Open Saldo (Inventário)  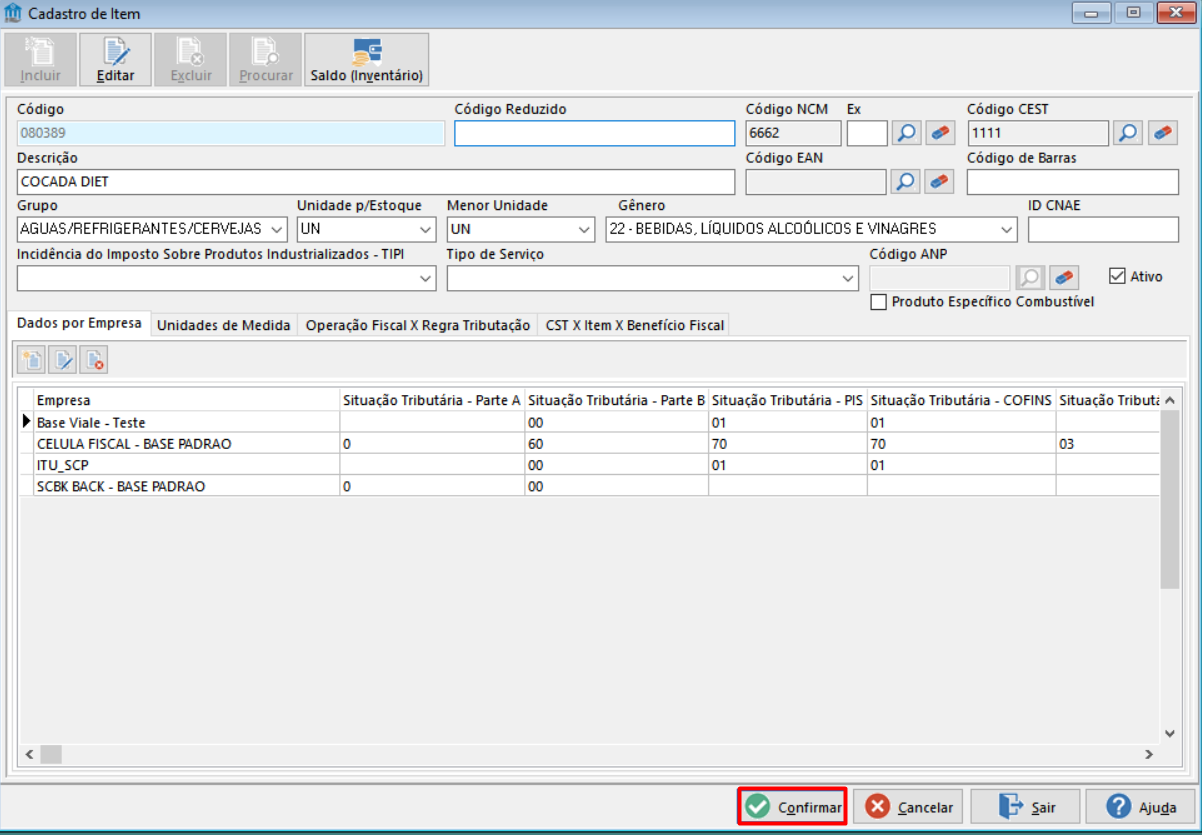[366, 60]
